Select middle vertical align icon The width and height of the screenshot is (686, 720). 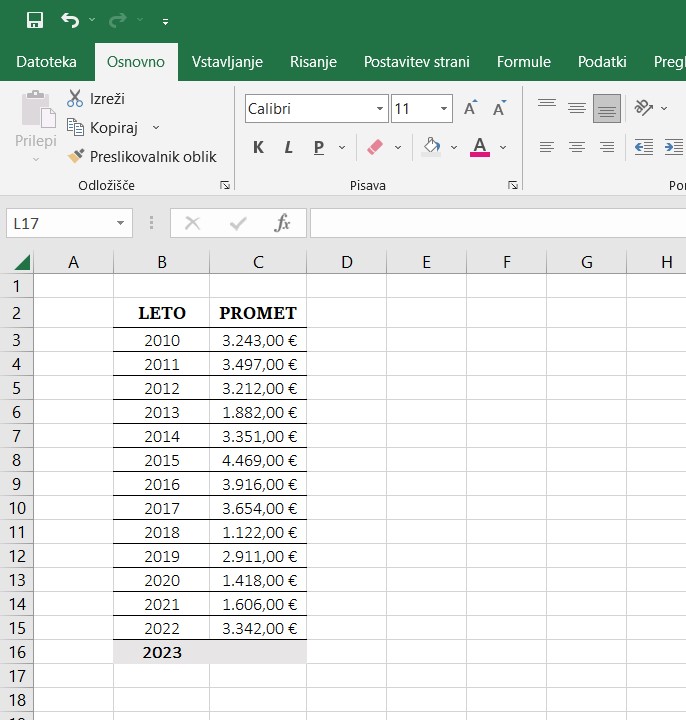click(577, 108)
